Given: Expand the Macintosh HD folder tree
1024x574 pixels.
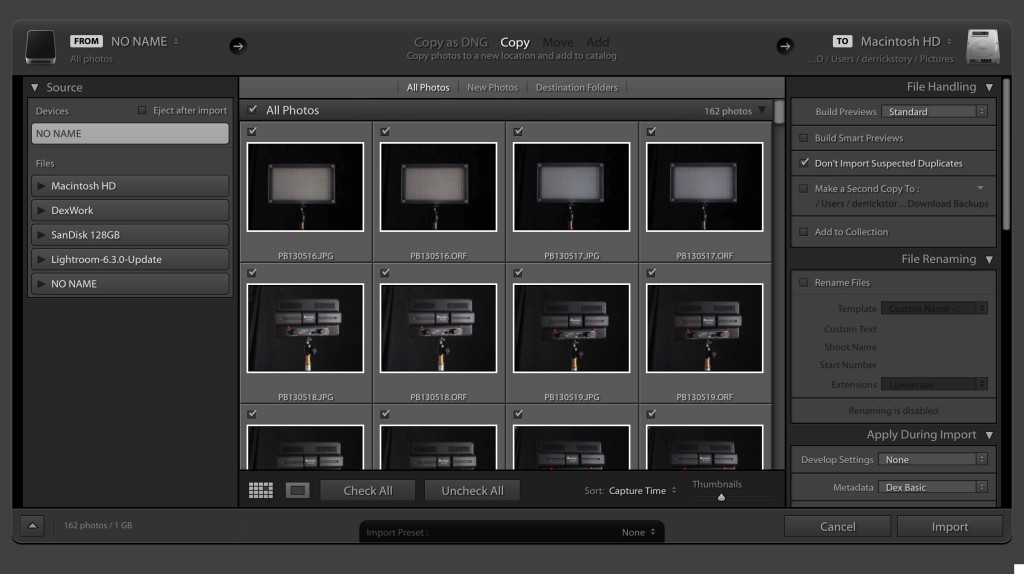Looking at the screenshot, I should [41, 186].
